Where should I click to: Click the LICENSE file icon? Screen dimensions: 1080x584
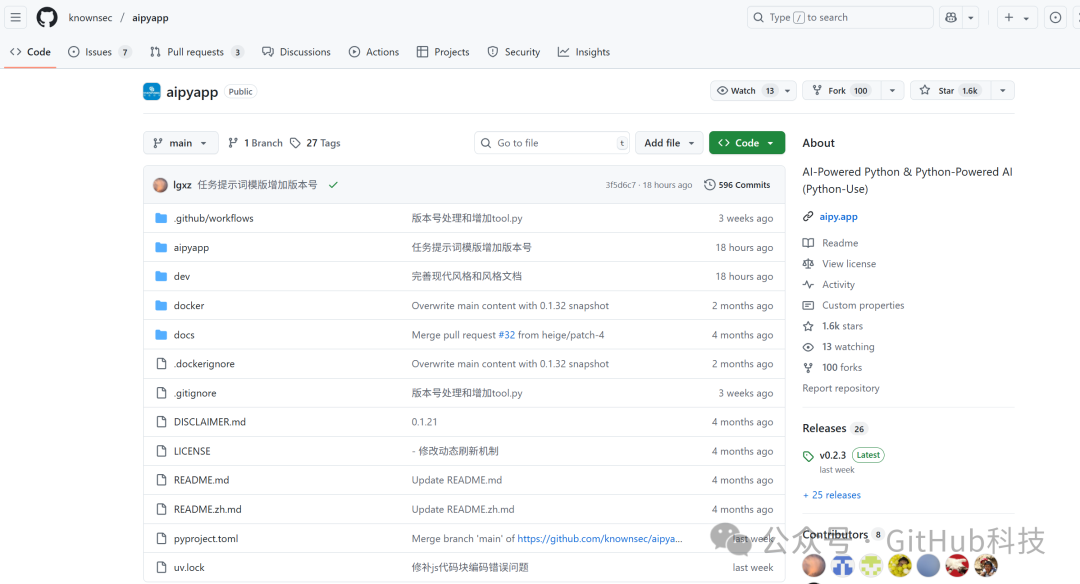click(x=161, y=451)
